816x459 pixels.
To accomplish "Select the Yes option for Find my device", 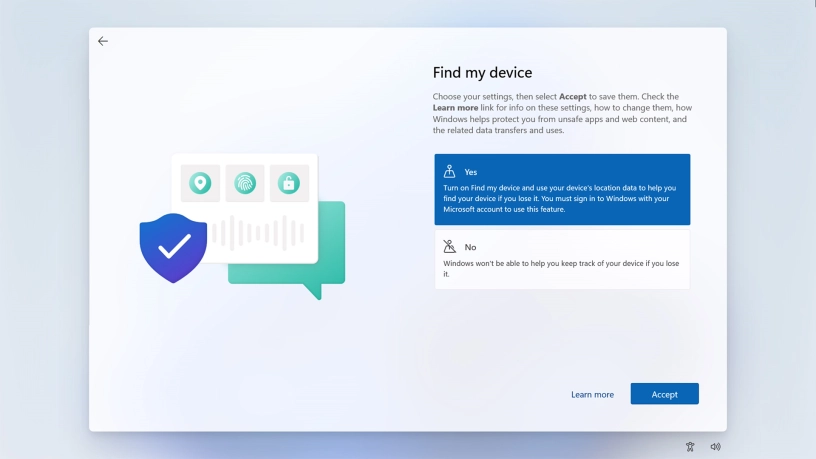I will point(562,189).
